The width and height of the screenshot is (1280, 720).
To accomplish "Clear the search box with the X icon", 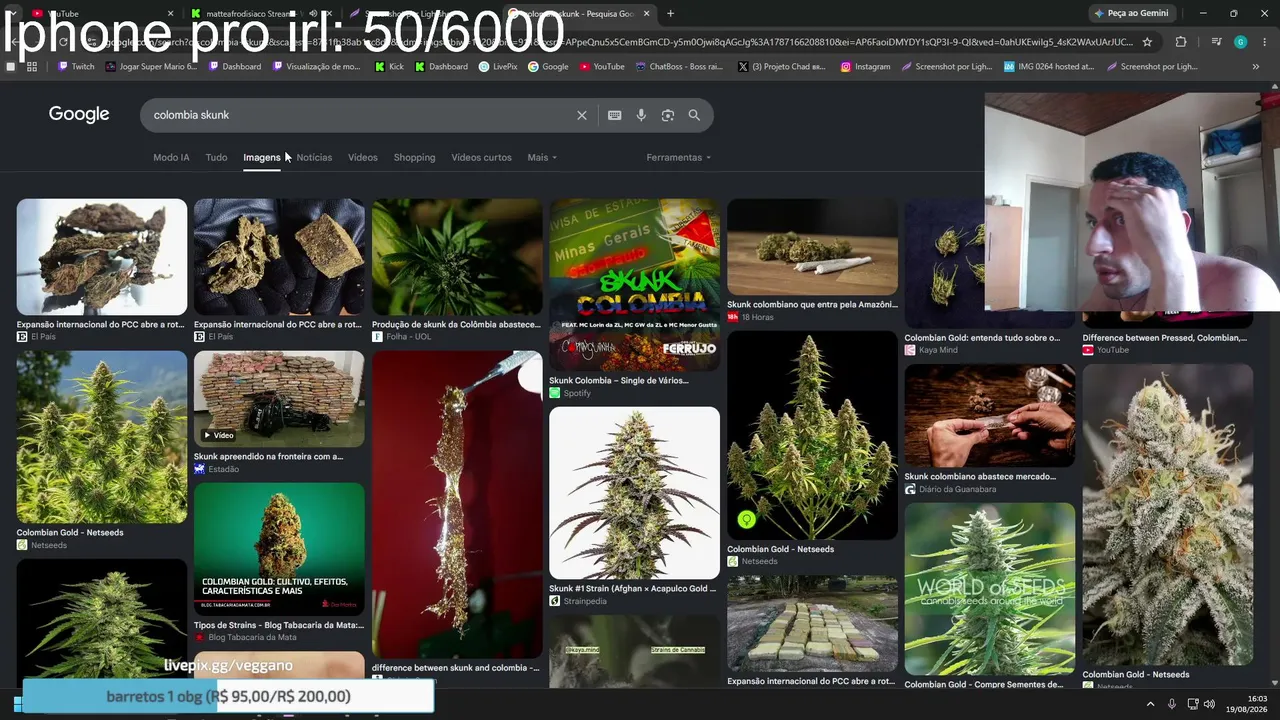I will (582, 115).
